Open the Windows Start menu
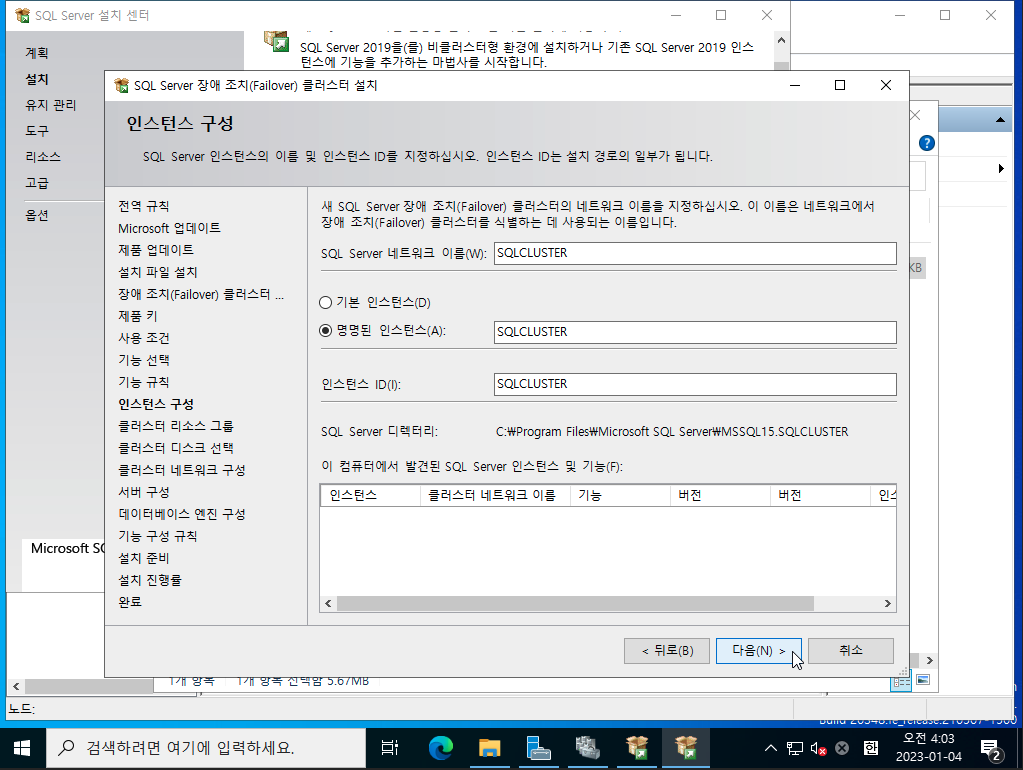1023x770 pixels. point(22,748)
